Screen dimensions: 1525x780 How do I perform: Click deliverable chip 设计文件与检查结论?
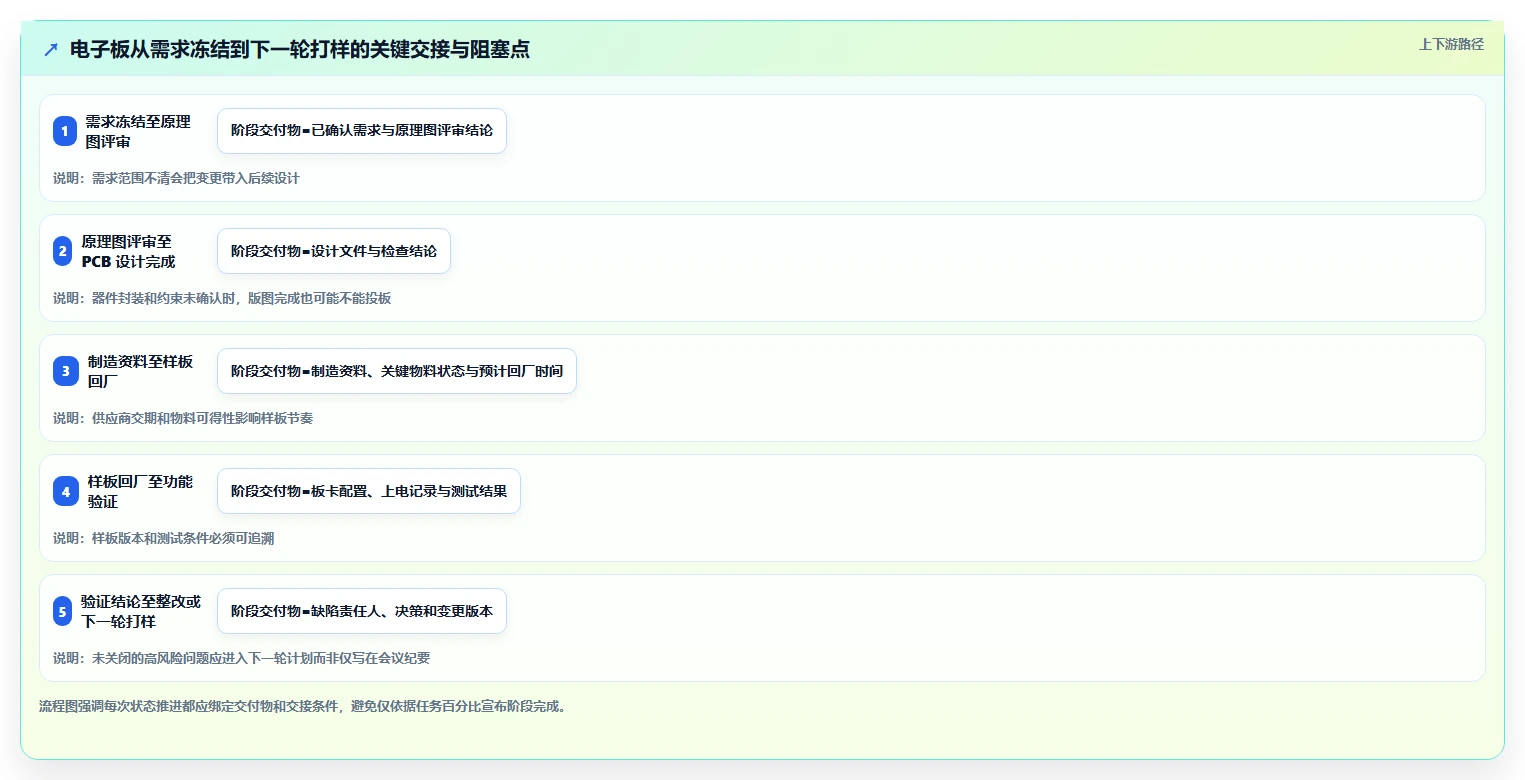tap(334, 251)
